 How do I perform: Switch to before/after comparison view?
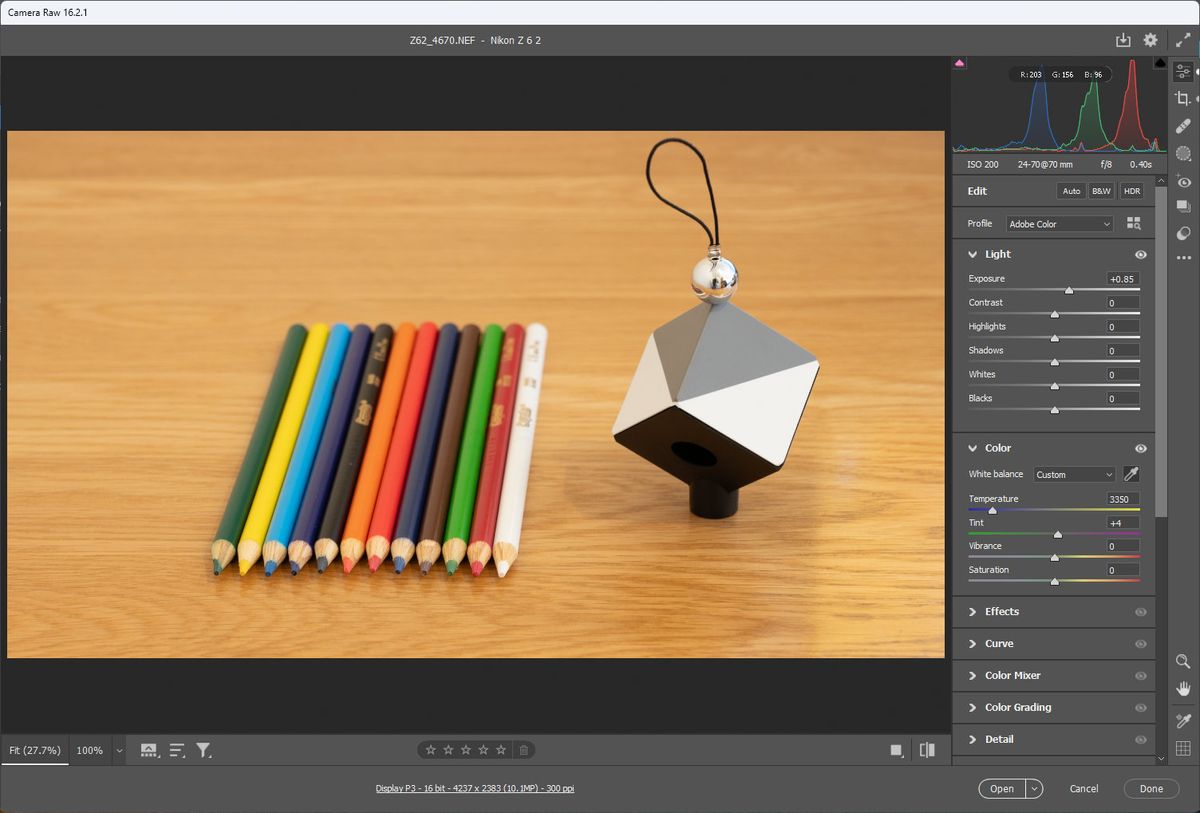(926, 749)
